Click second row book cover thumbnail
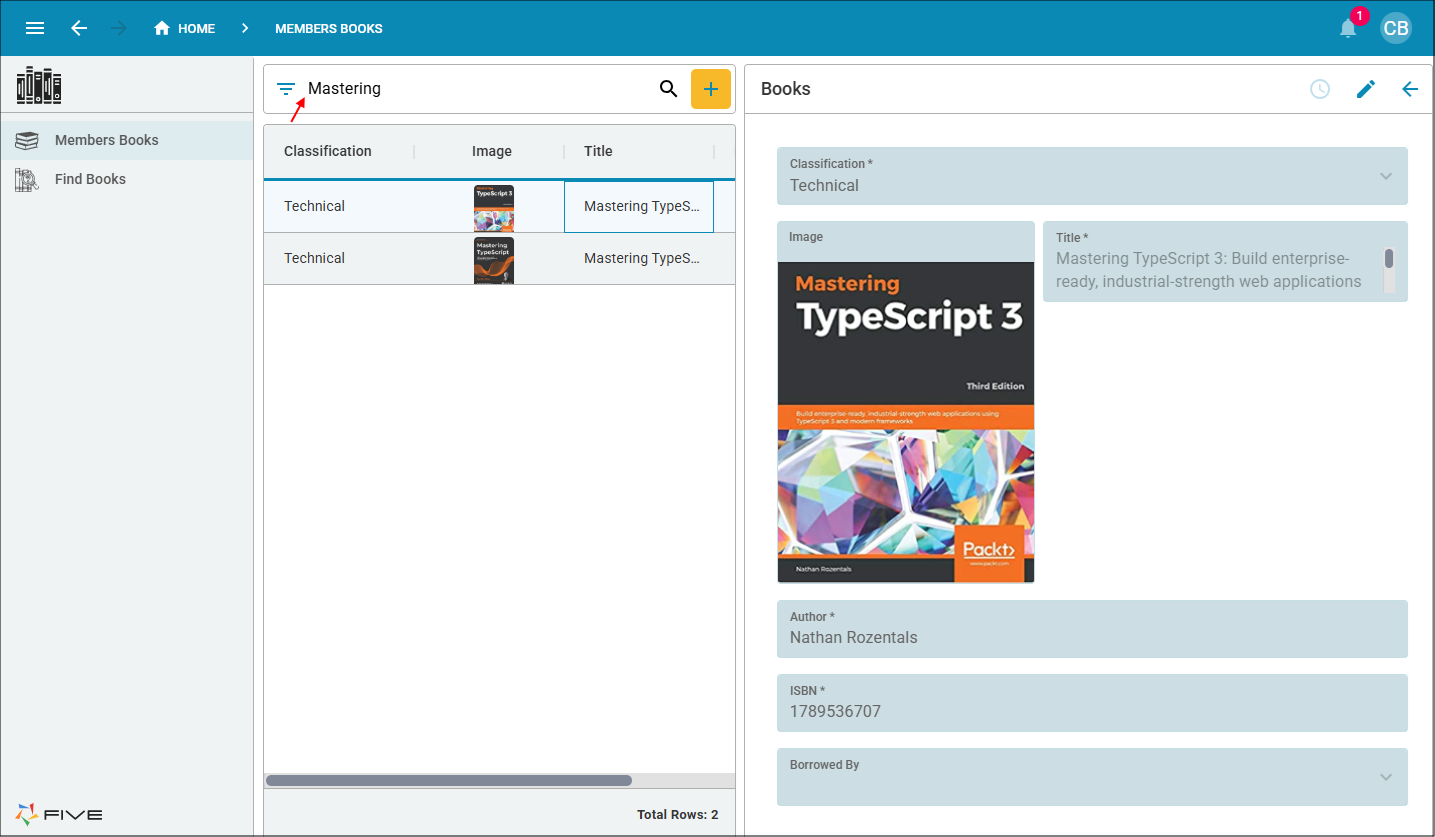The image size is (1435, 837). 494,260
